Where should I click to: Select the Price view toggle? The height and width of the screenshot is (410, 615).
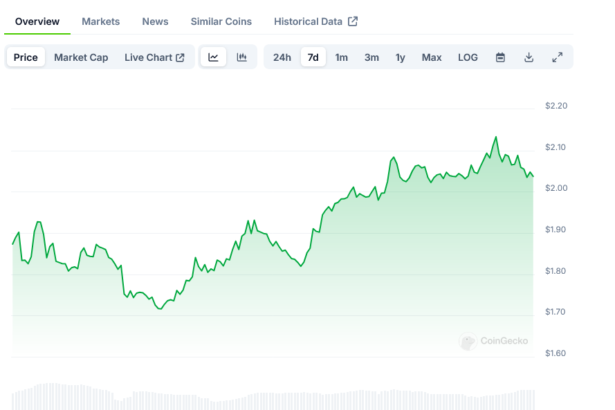point(26,57)
